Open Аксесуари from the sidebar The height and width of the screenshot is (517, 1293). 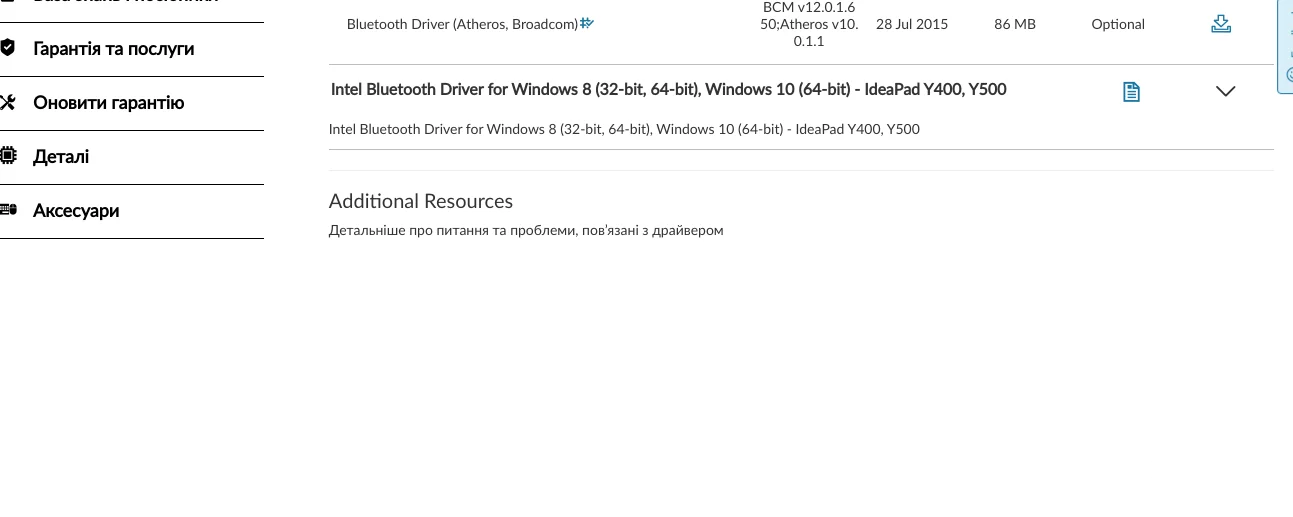click(x=76, y=210)
